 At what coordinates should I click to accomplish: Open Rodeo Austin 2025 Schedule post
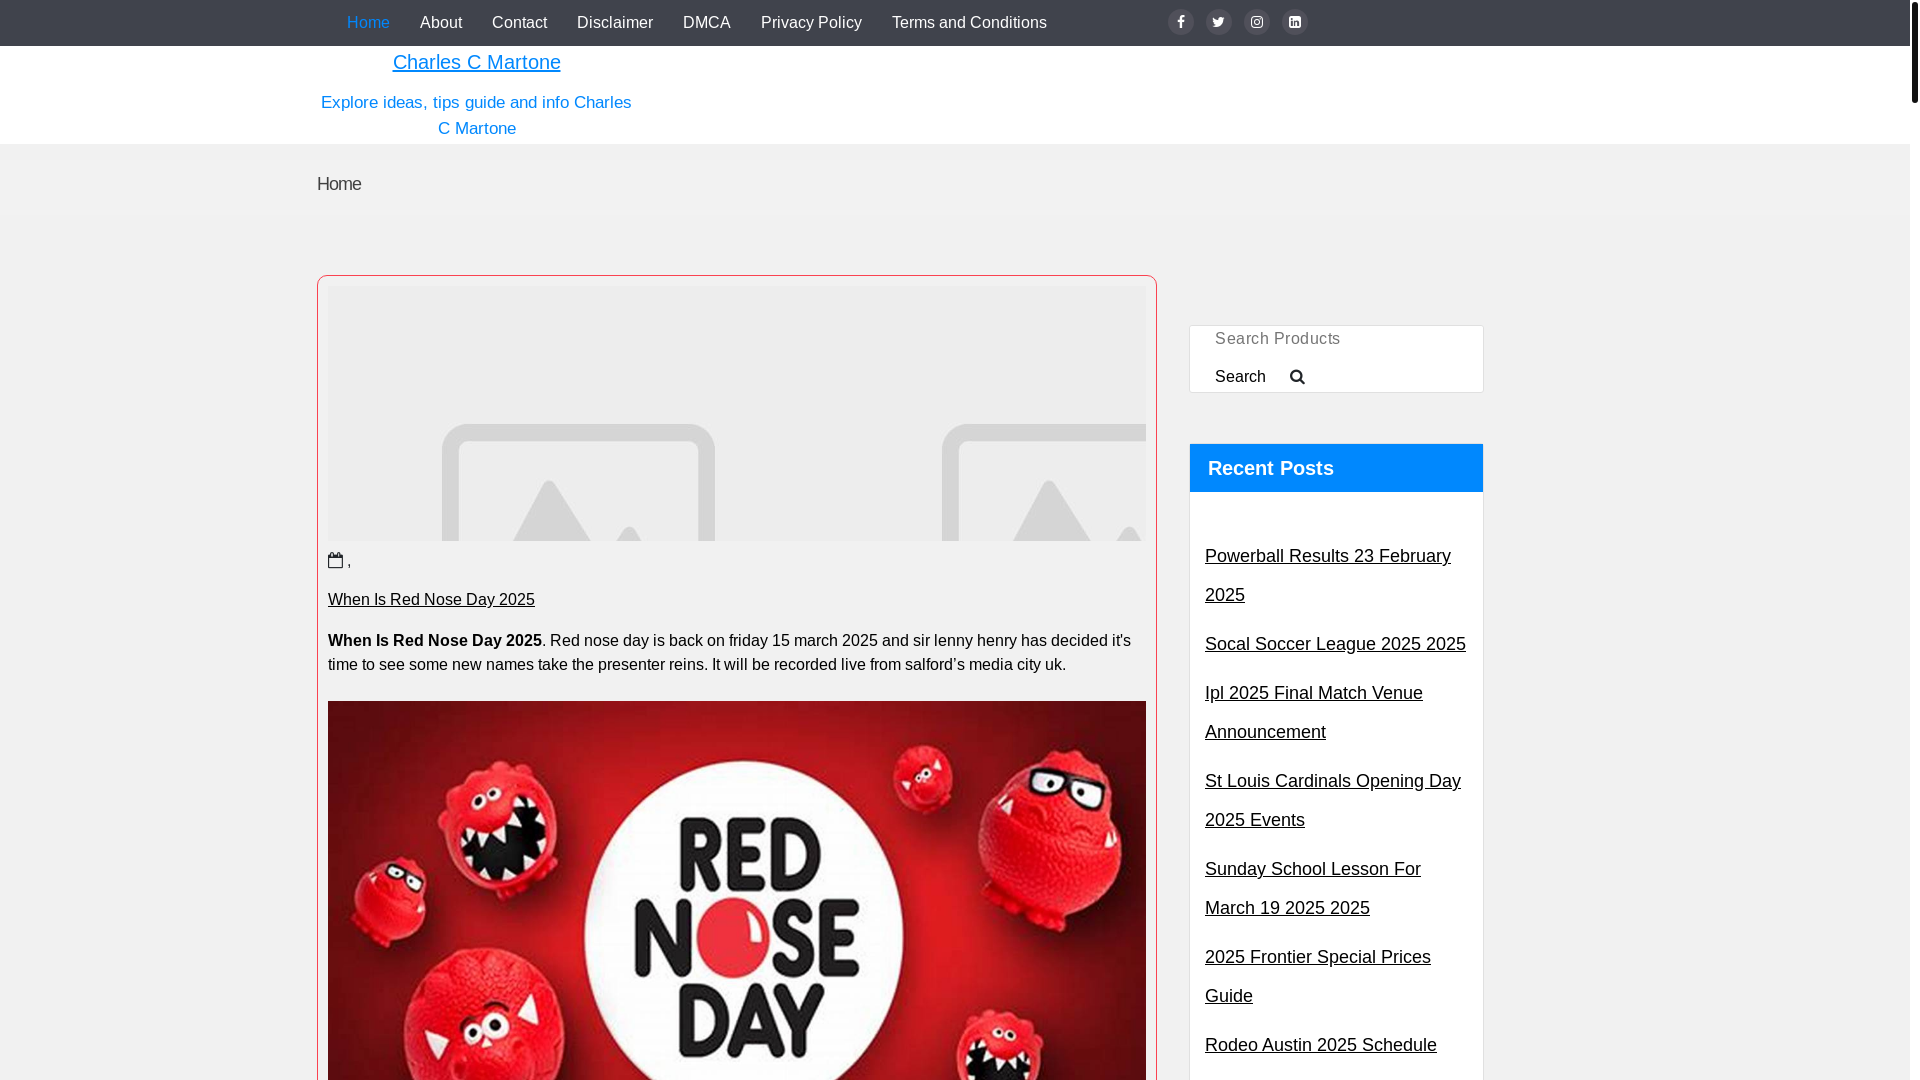coord(1321,1045)
